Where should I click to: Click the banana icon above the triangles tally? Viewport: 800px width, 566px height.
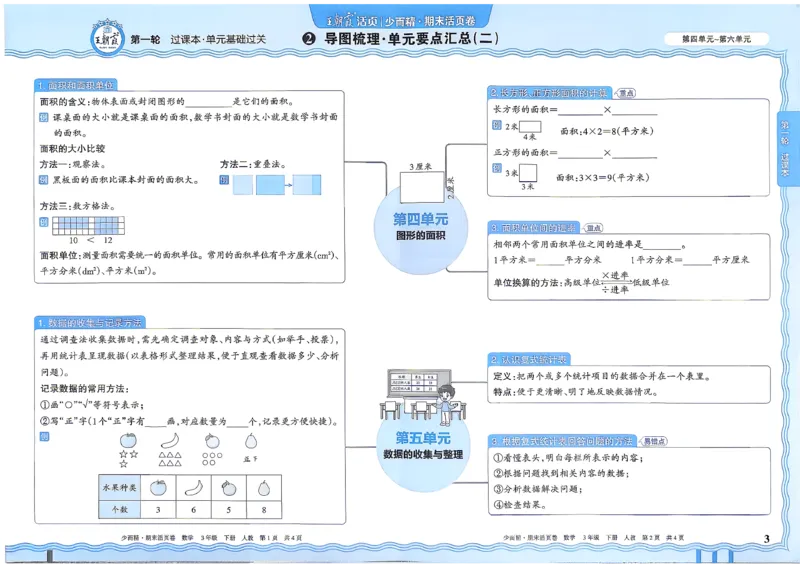(x=170, y=440)
